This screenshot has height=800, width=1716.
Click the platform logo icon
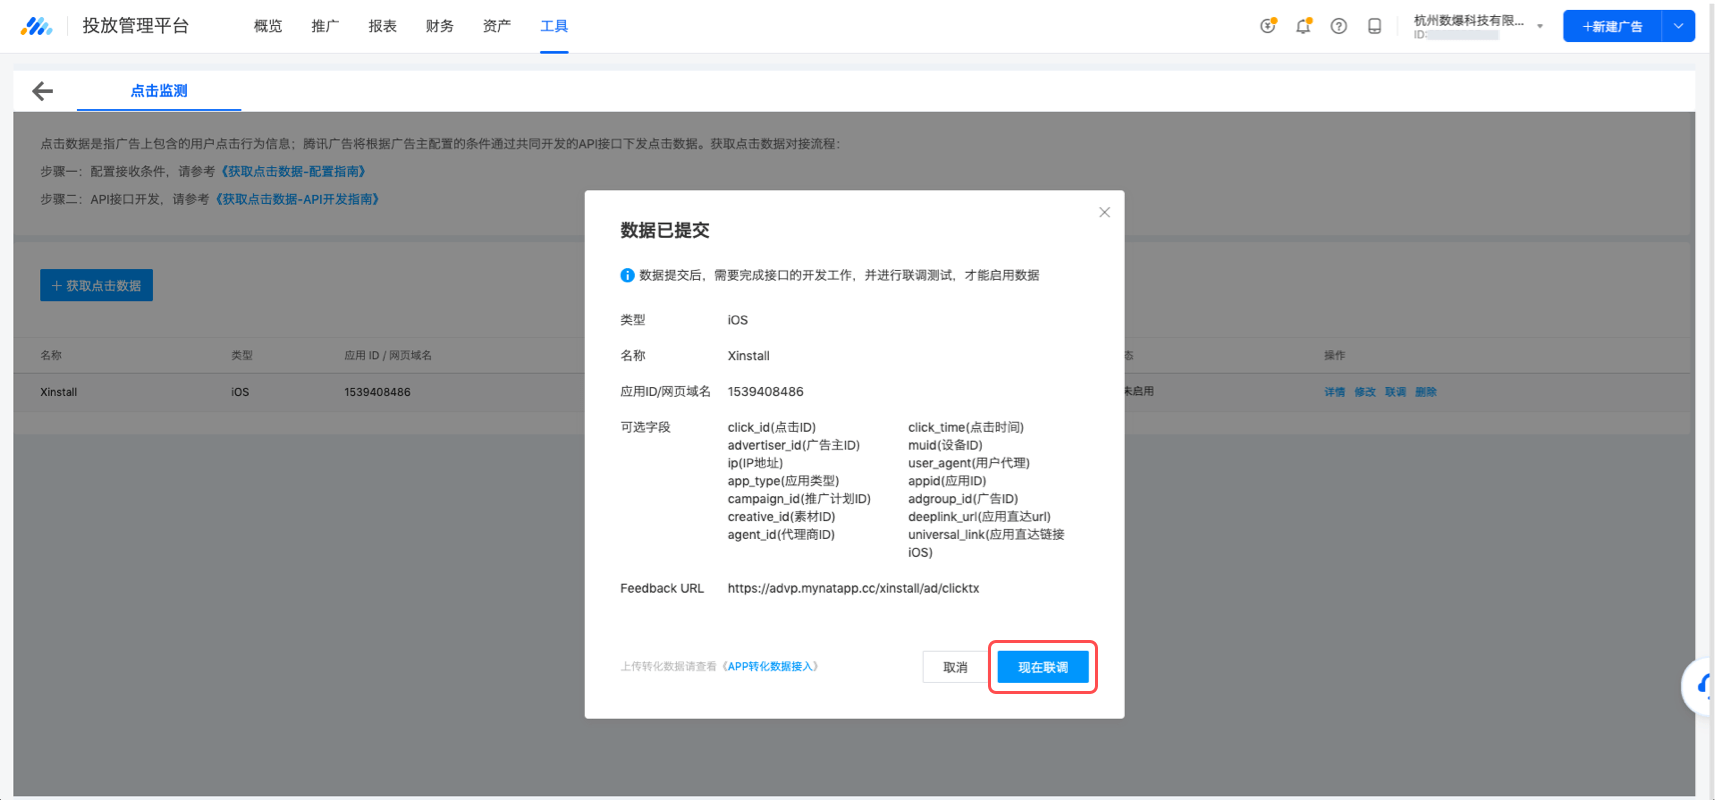[x=36, y=26]
